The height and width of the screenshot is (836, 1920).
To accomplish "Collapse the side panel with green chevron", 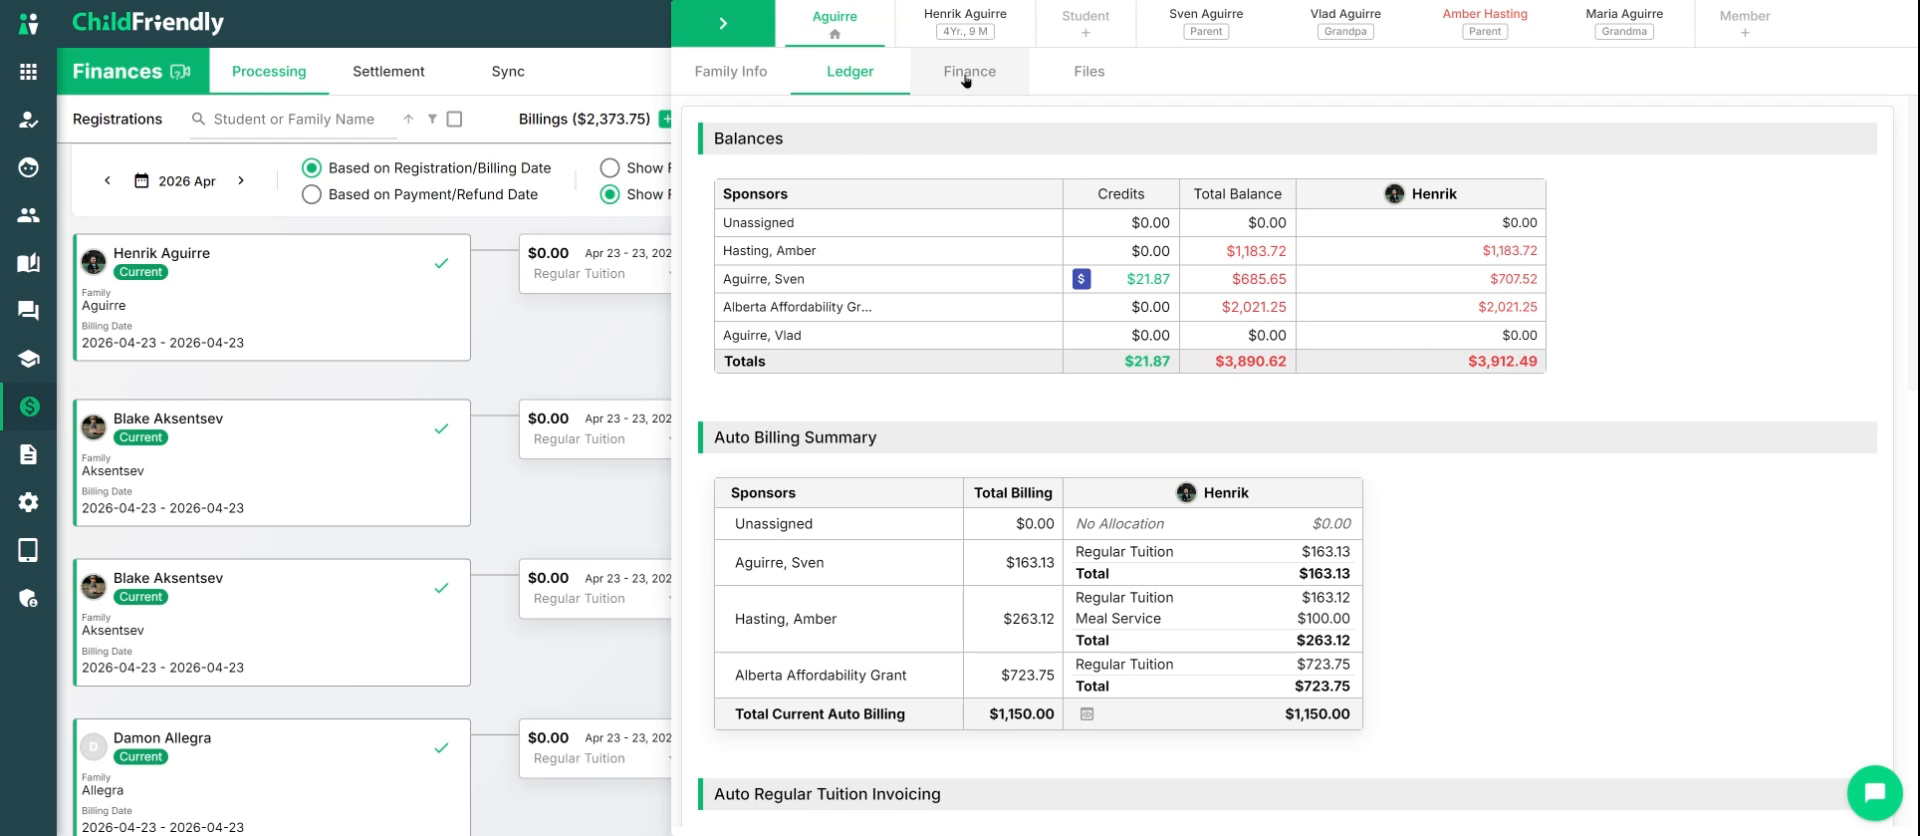I will 723,23.
